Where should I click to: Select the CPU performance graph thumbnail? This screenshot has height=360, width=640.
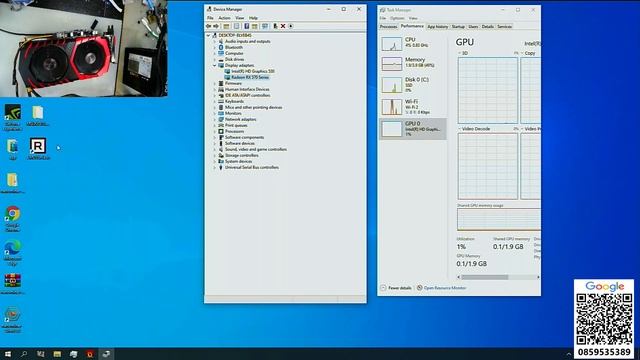(391, 44)
